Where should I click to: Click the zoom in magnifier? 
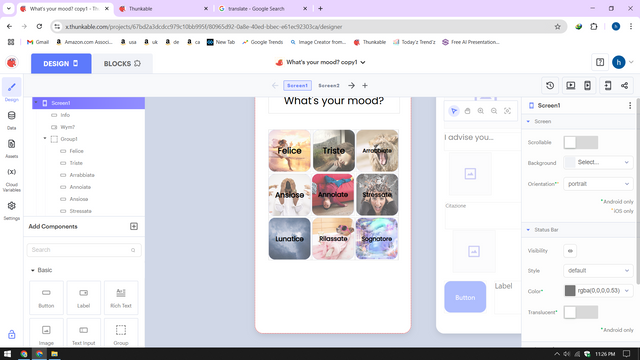tap(481, 111)
